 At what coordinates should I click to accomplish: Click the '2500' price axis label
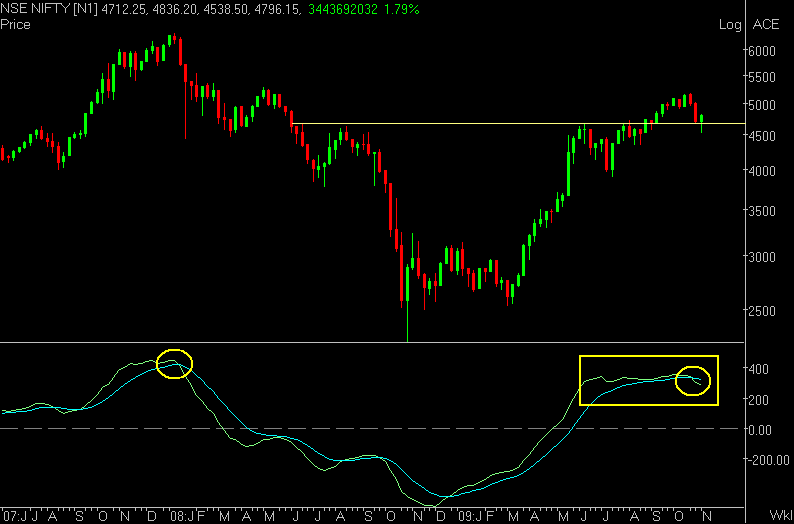tap(761, 311)
